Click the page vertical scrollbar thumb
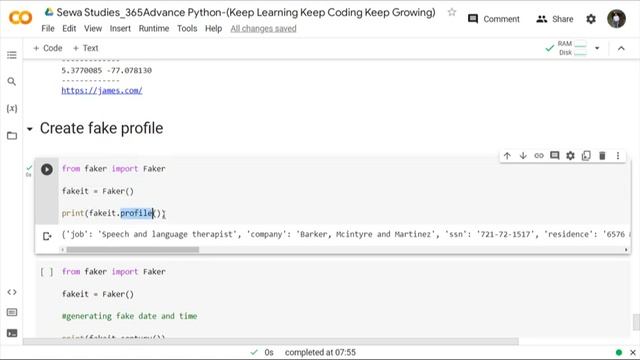 coord(636,322)
